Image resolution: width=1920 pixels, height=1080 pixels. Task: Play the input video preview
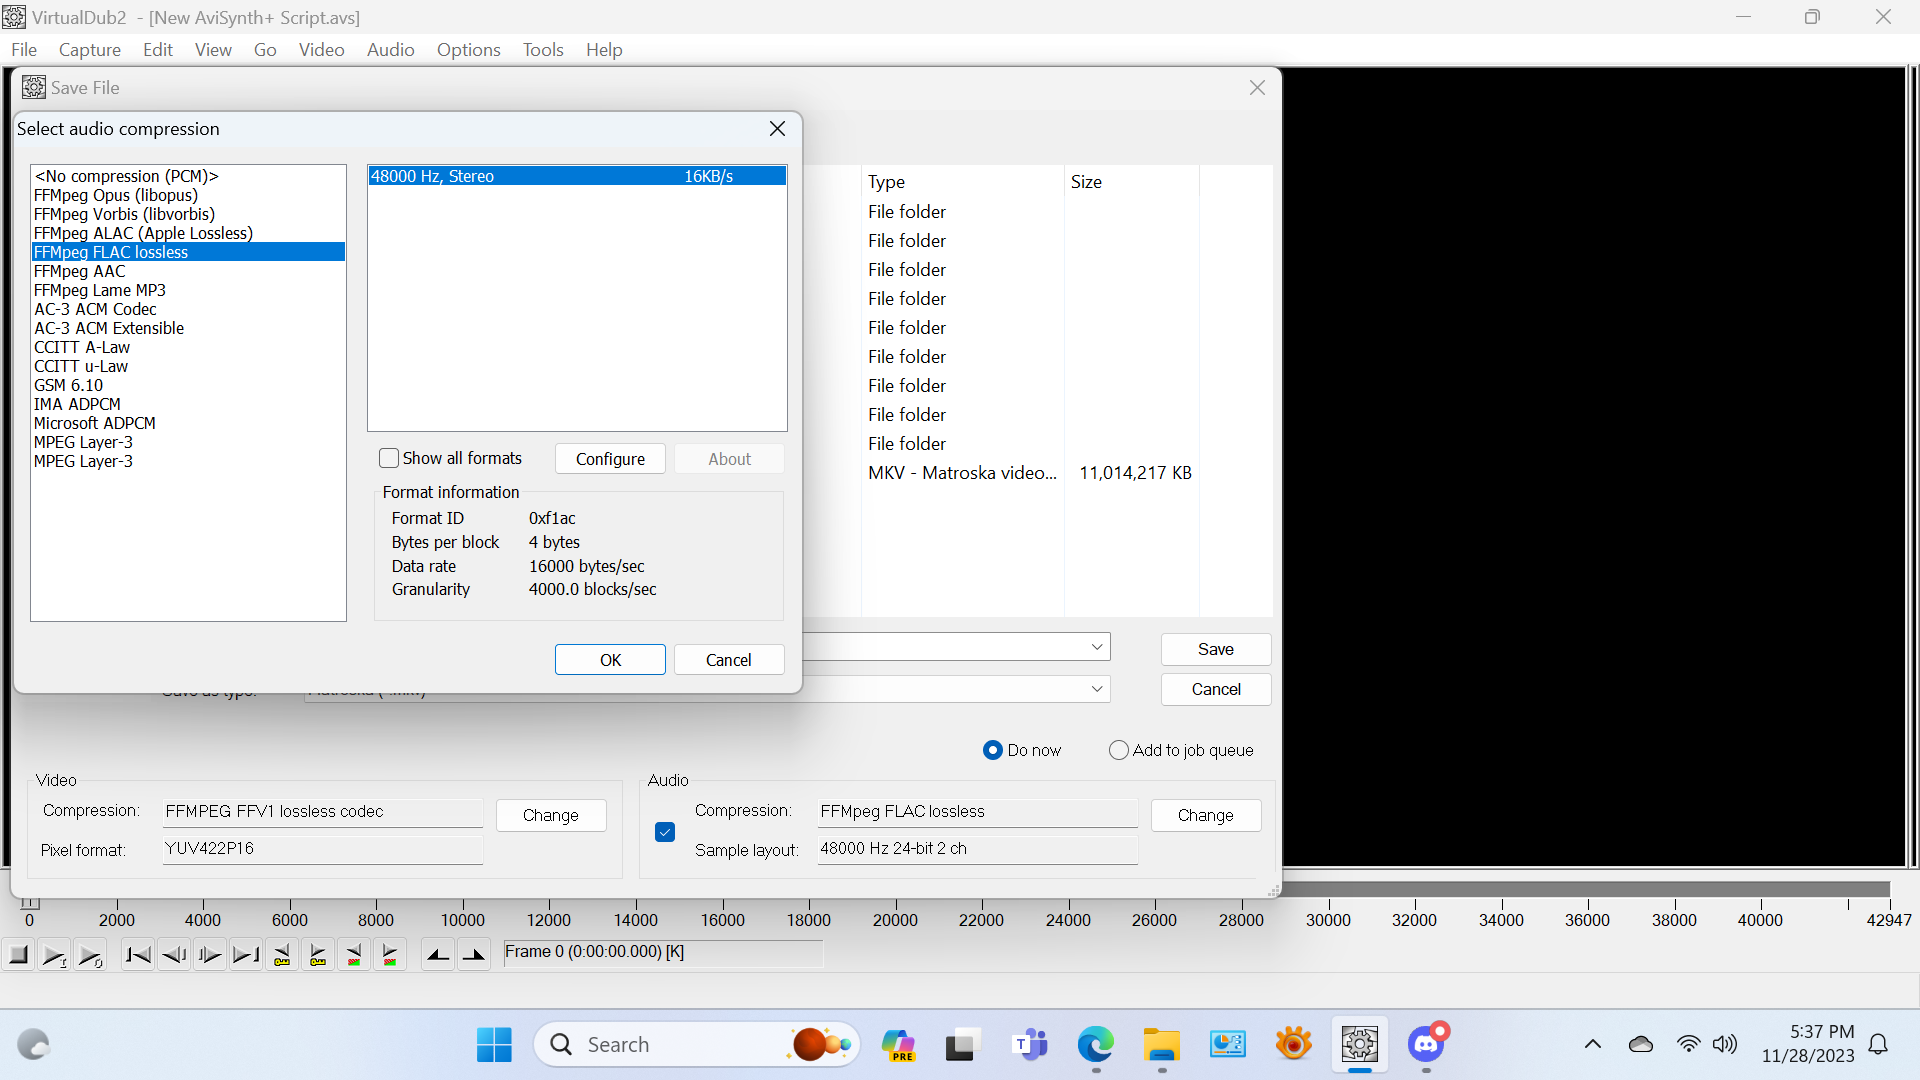tap(54, 955)
